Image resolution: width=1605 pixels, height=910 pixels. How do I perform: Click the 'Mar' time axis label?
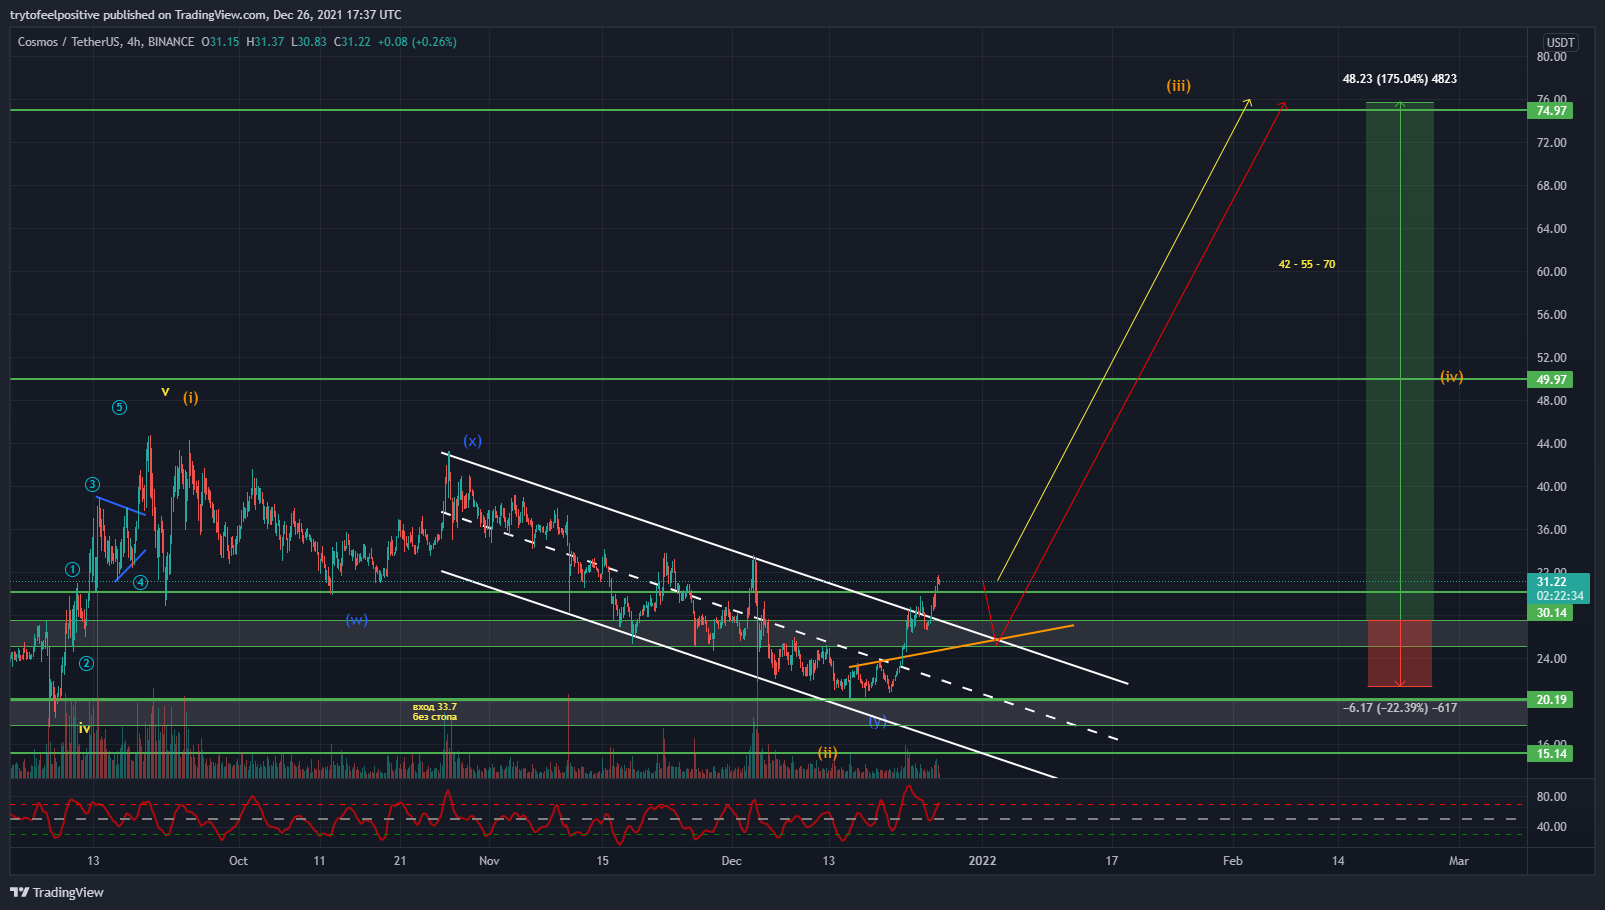point(1459,861)
